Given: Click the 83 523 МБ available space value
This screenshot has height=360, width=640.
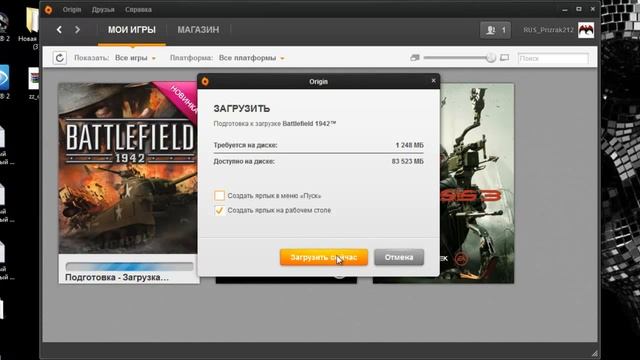Looking at the screenshot, I should click(407, 162).
